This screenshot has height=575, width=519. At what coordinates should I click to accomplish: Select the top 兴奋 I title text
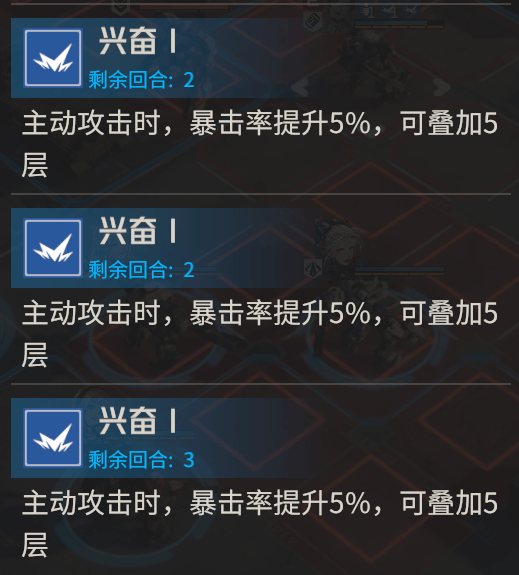pos(138,41)
